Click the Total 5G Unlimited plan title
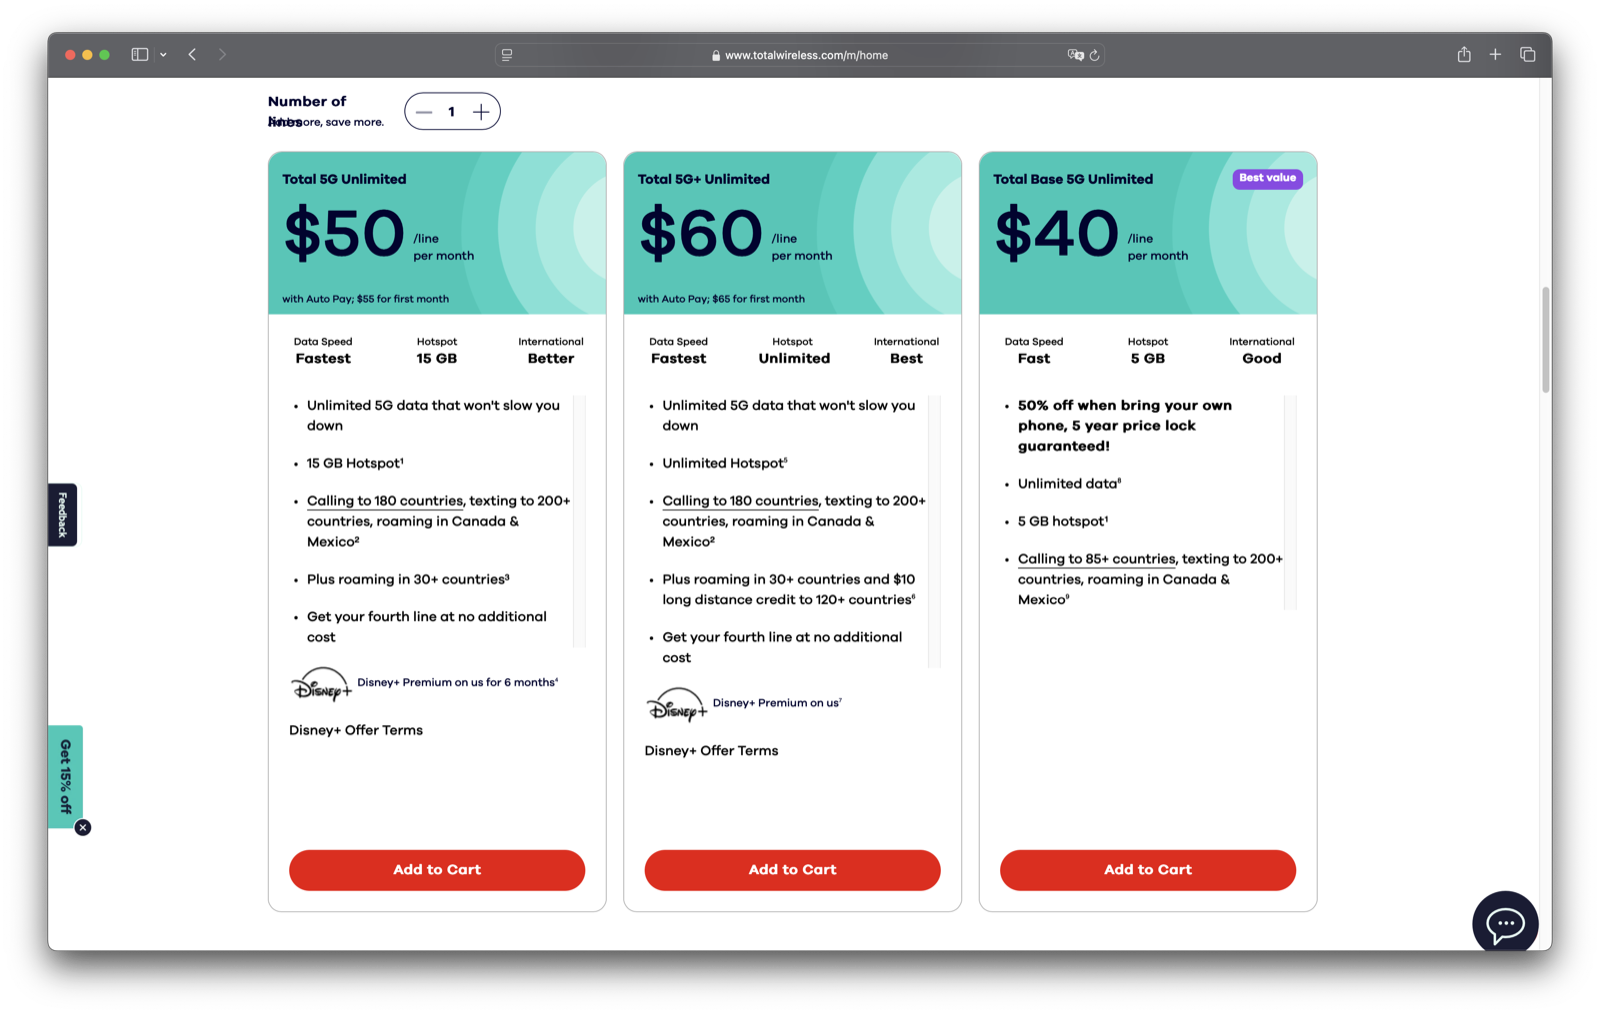 pos(344,179)
